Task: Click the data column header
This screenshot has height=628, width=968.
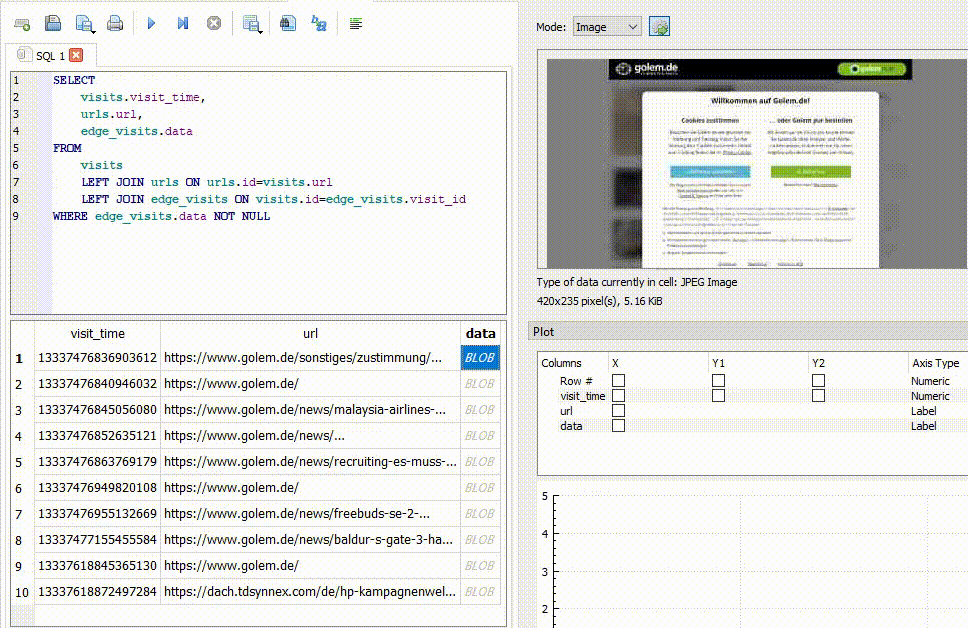Action: point(480,333)
